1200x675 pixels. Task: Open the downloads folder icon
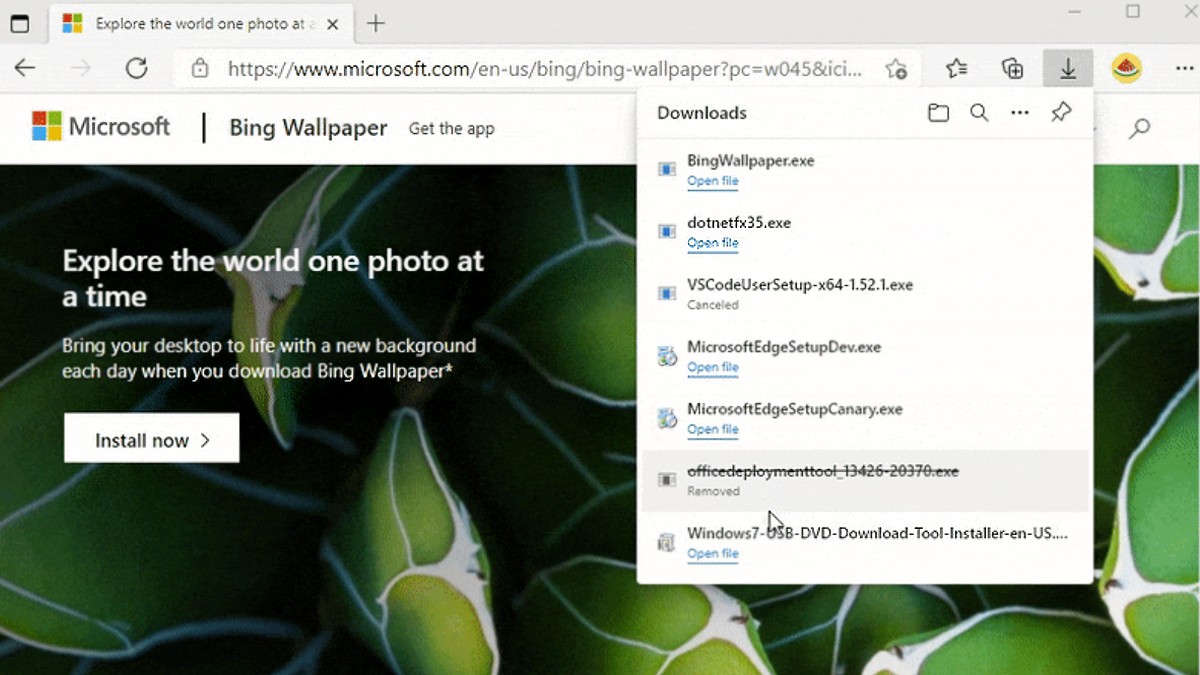(x=938, y=113)
